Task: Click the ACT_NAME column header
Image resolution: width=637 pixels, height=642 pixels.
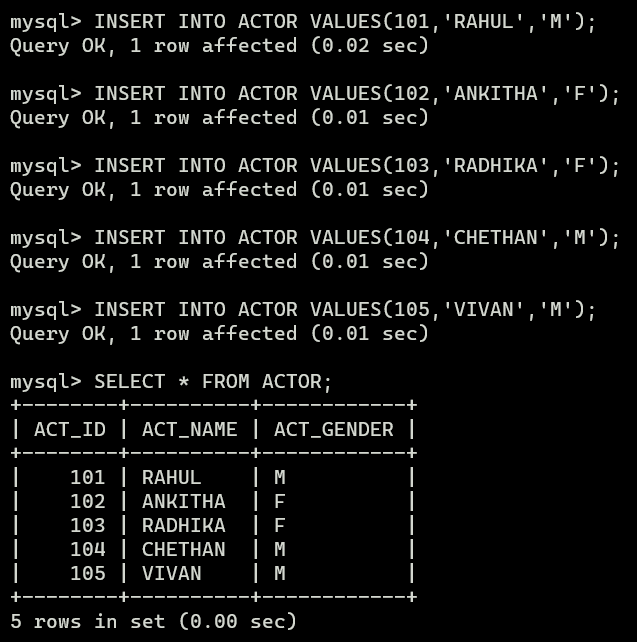Action: click(190, 430)
